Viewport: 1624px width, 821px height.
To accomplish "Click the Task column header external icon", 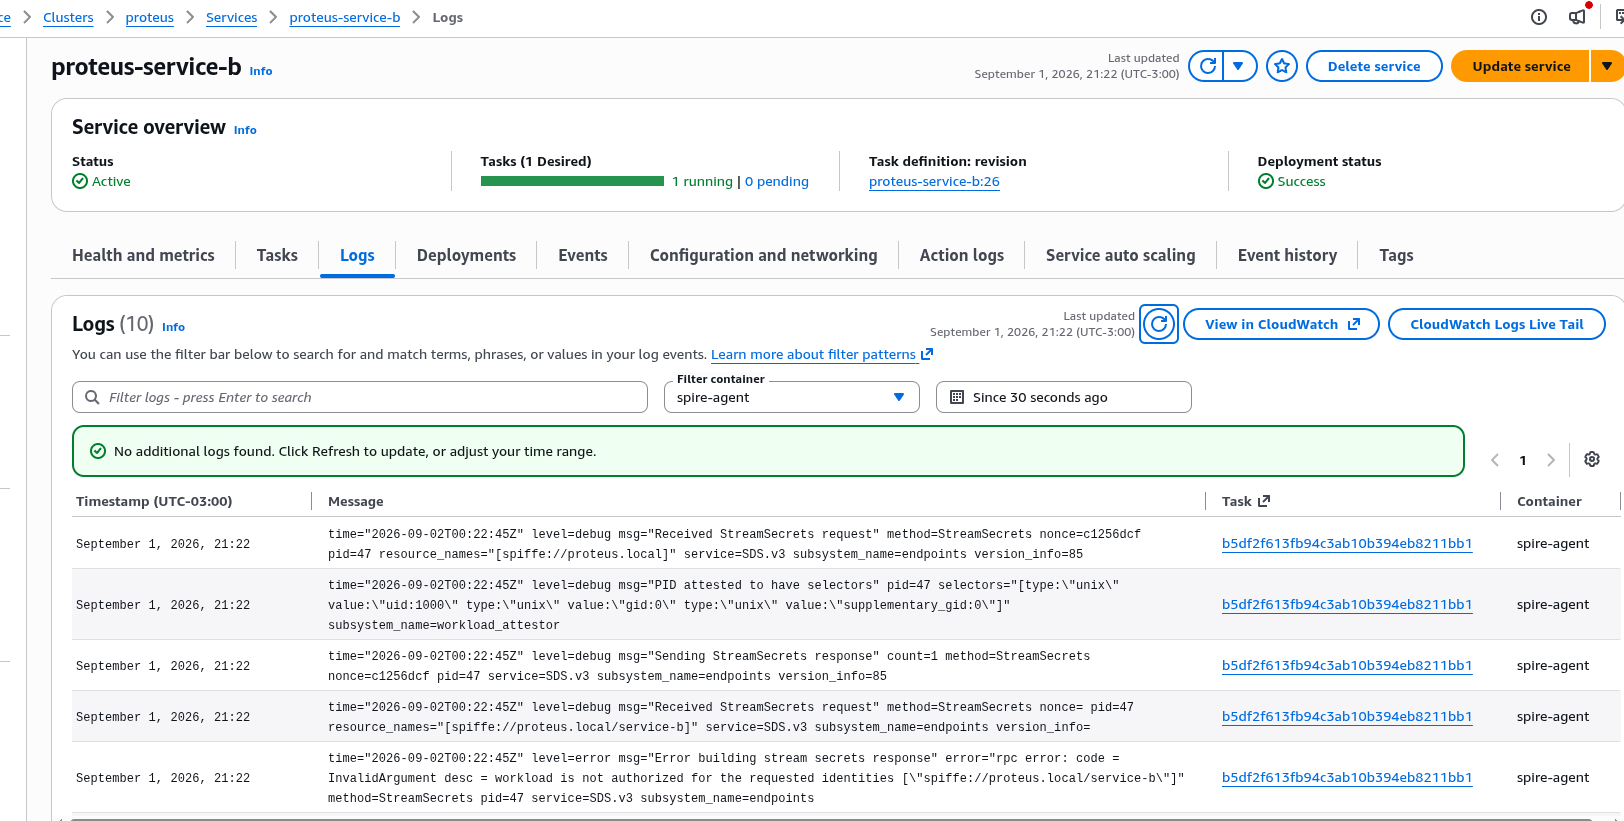I will (x=1264, y=501).
